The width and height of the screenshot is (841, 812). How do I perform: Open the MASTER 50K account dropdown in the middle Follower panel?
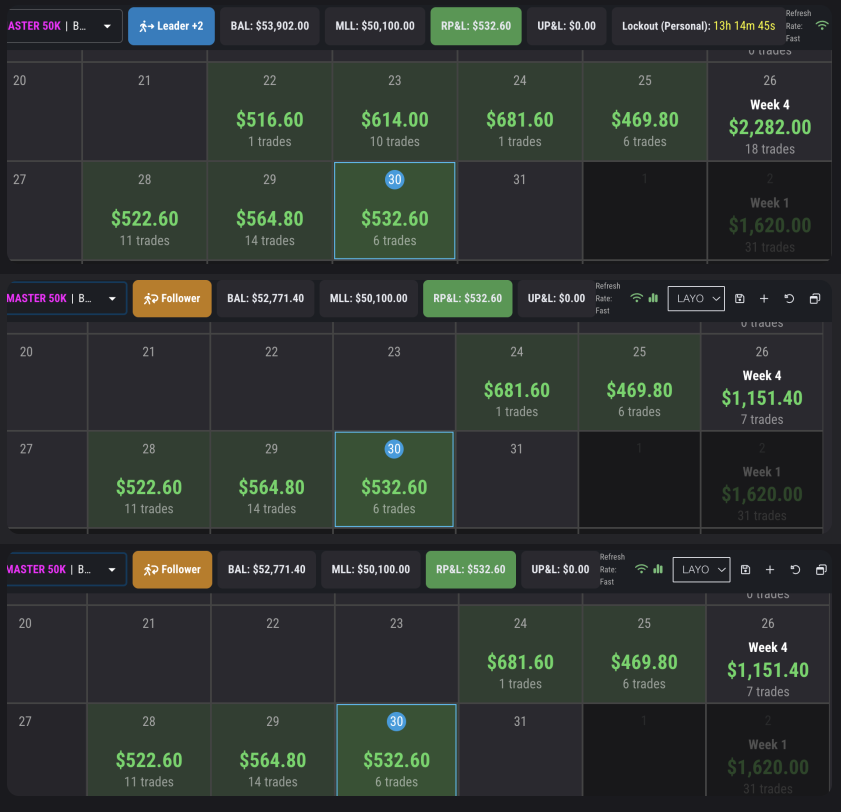(67, 298)
